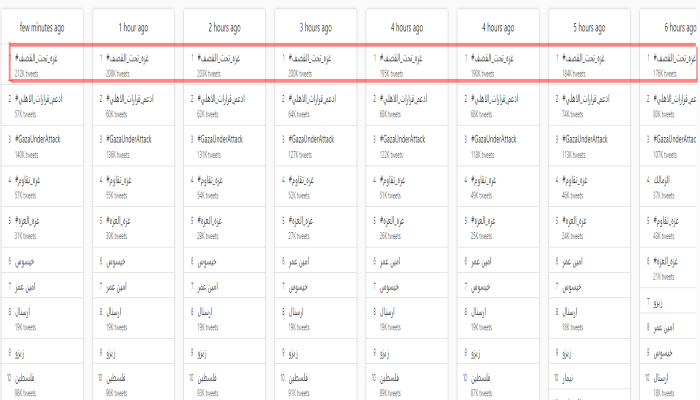Select the "1 hour ago" column header

pyautogui.click(x=135, y=27)
